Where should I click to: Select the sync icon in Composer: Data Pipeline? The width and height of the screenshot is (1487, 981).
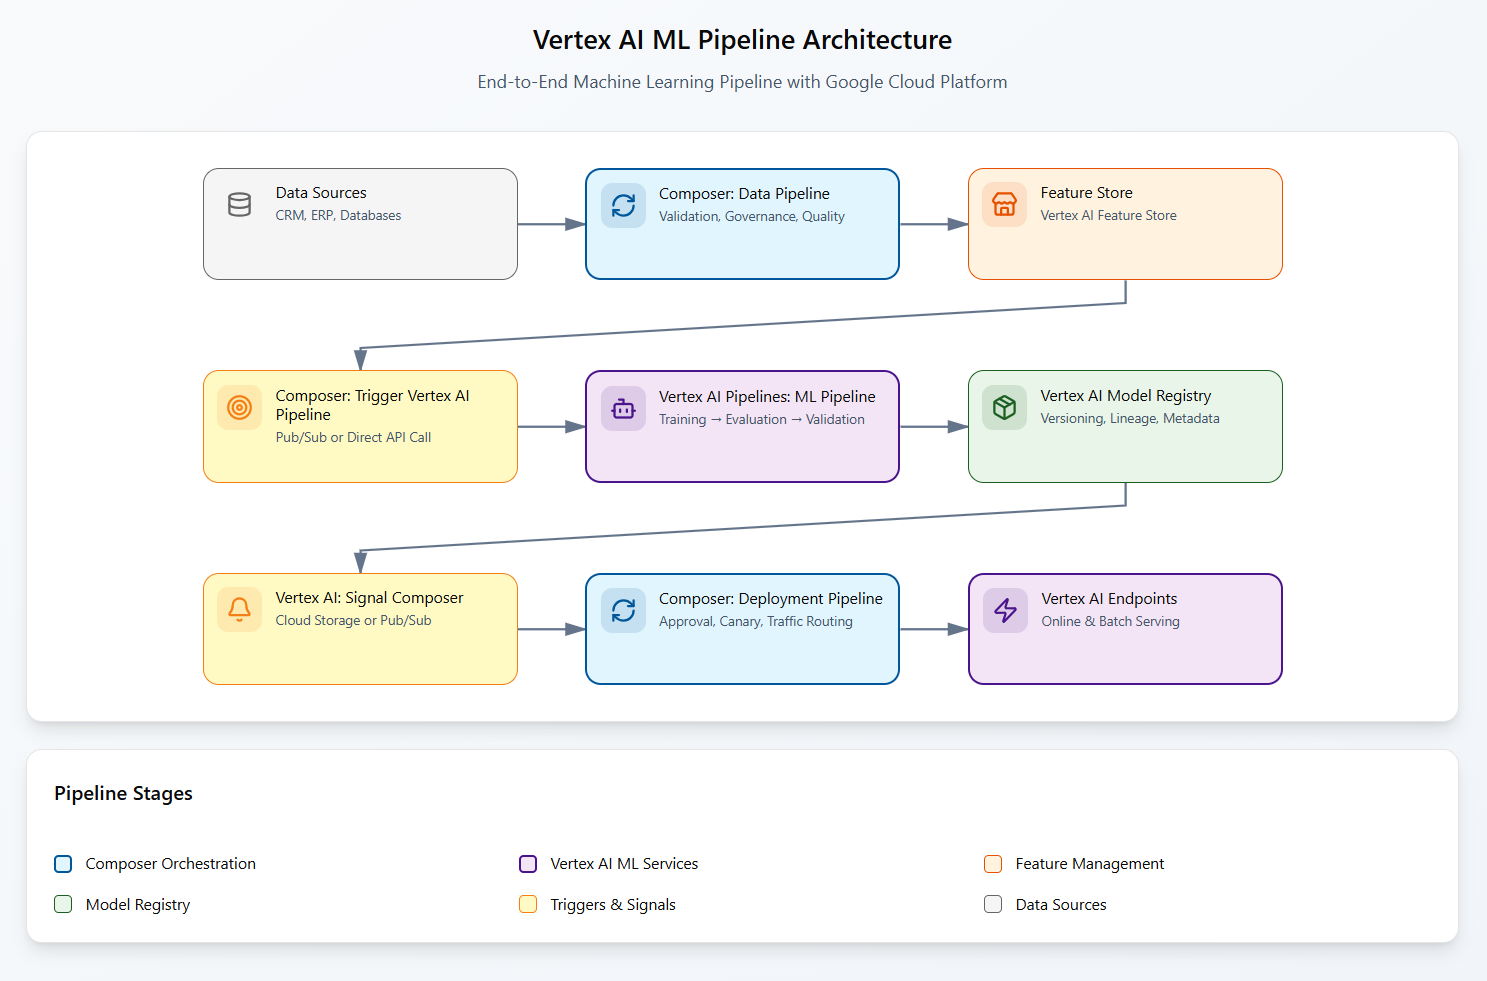click(622, 205)
